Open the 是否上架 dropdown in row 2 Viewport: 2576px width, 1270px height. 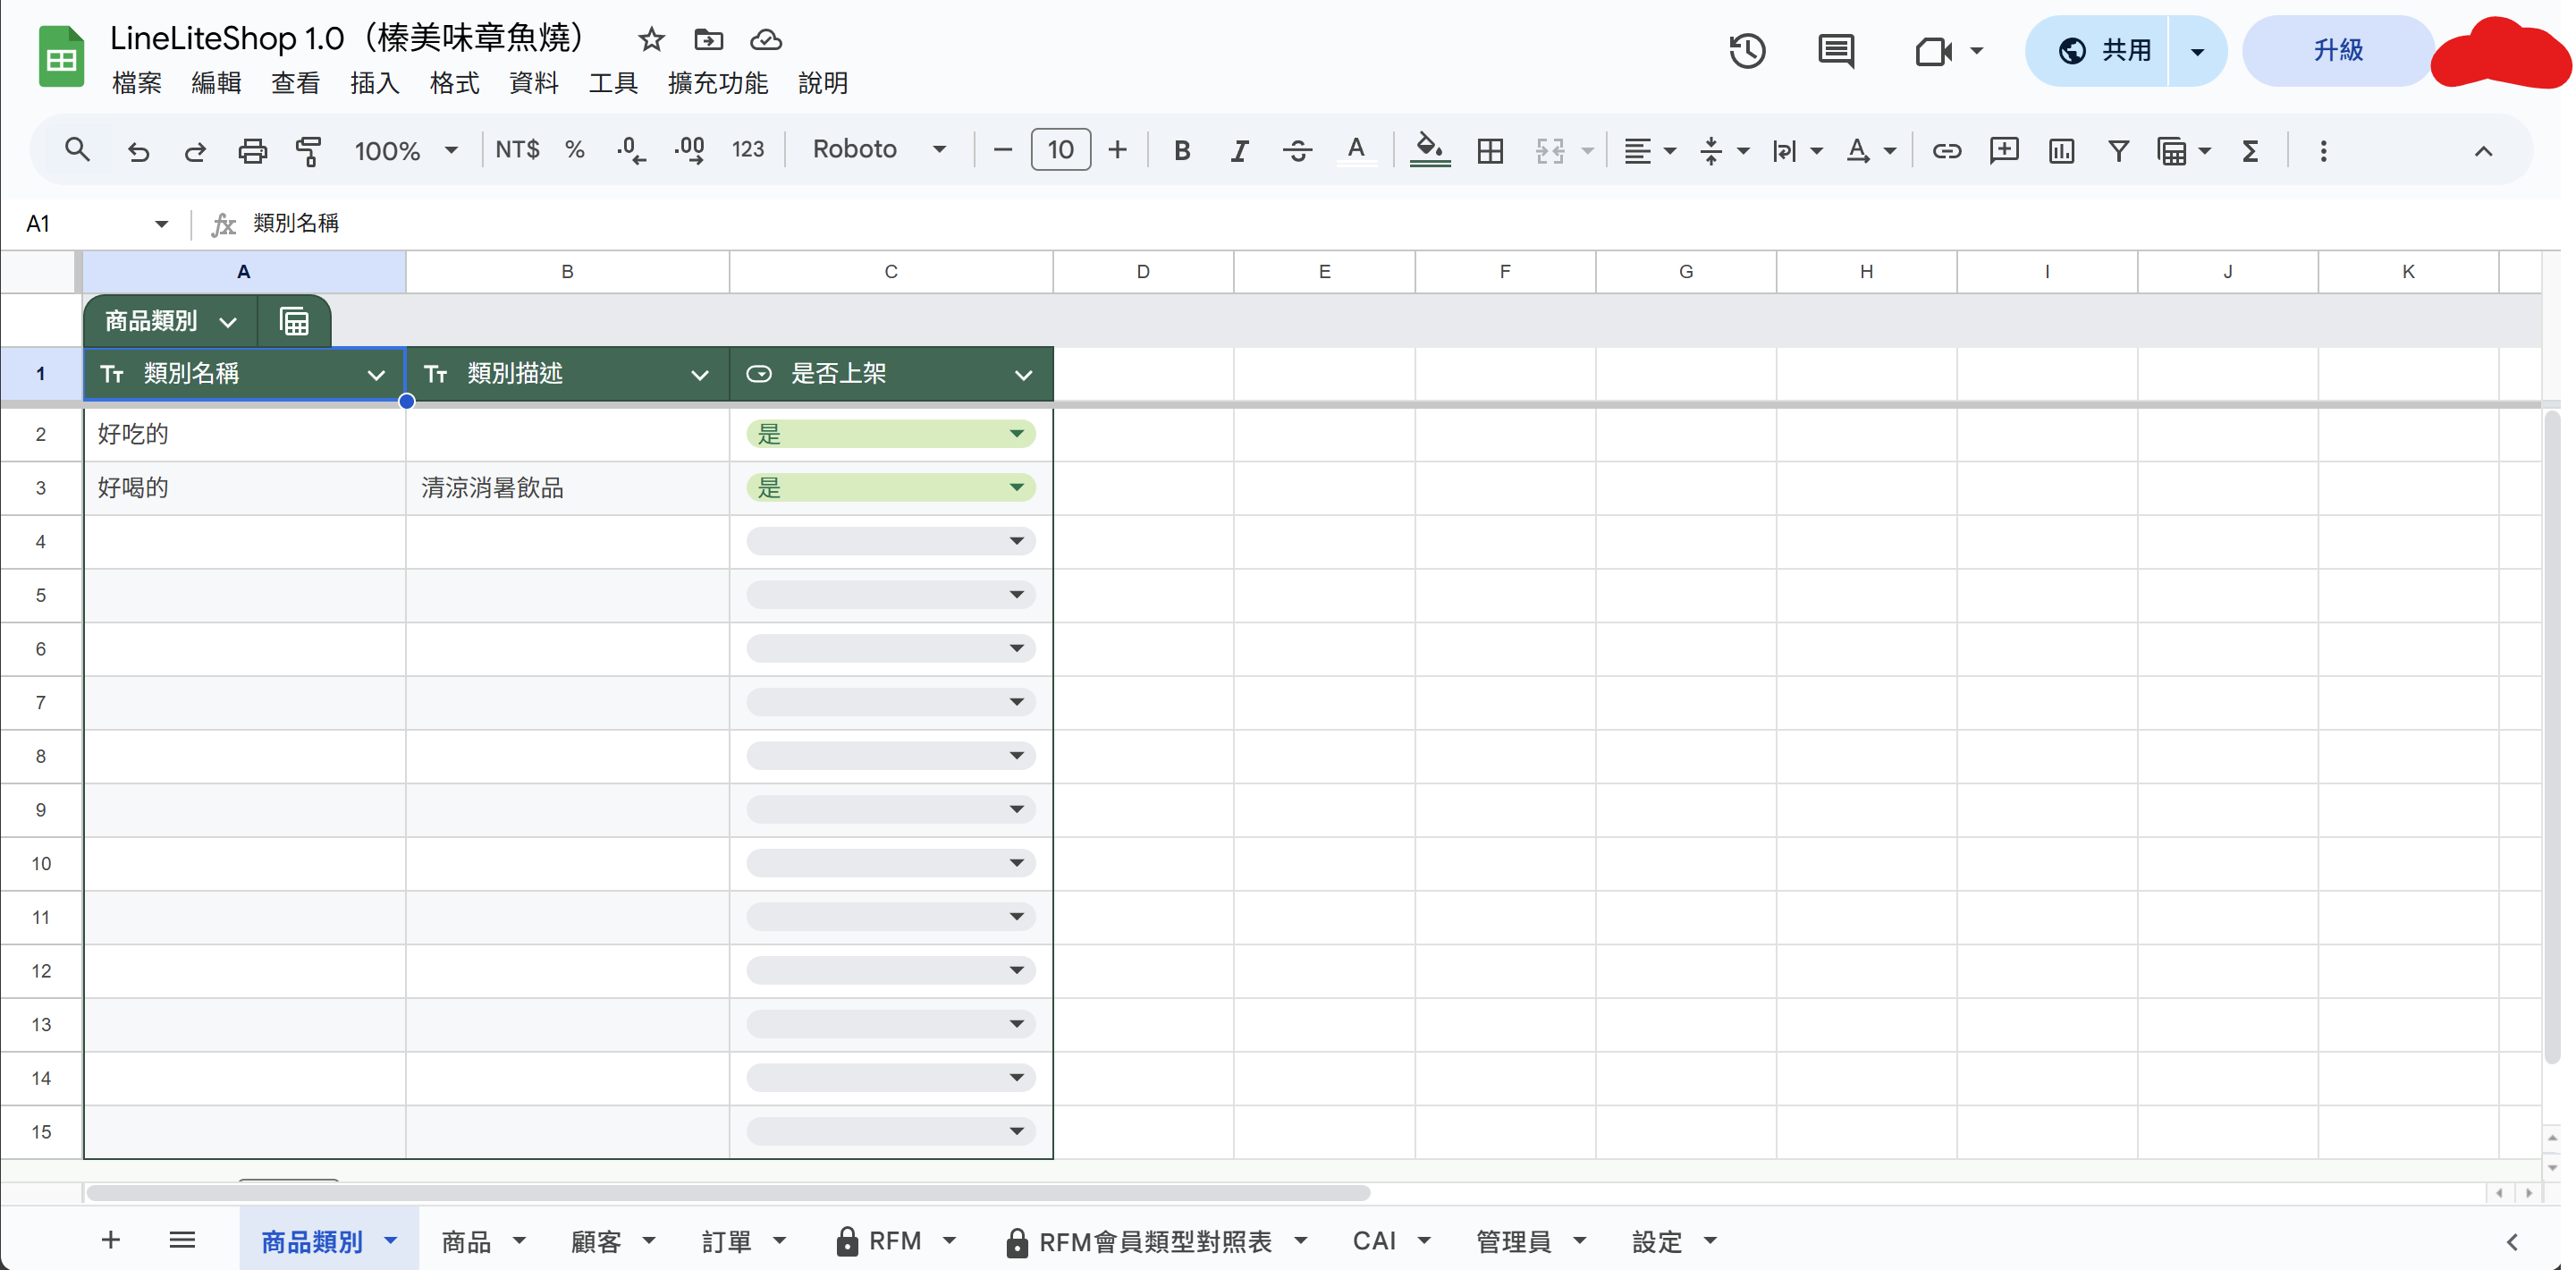coord(1016,434)
